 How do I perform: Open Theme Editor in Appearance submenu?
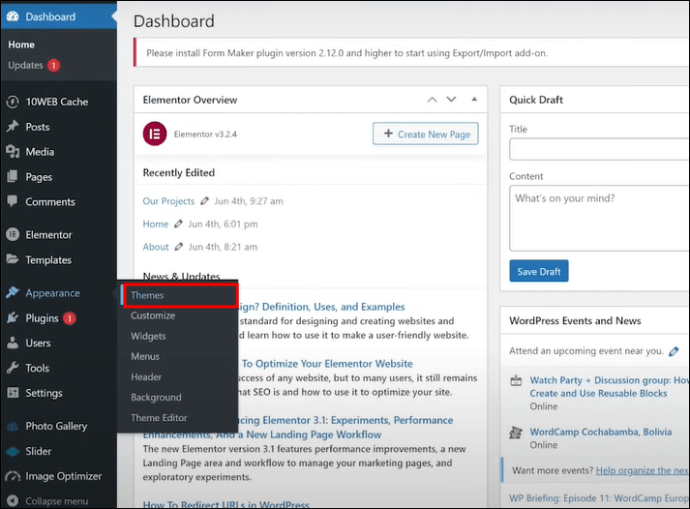[x=159, y=418]
